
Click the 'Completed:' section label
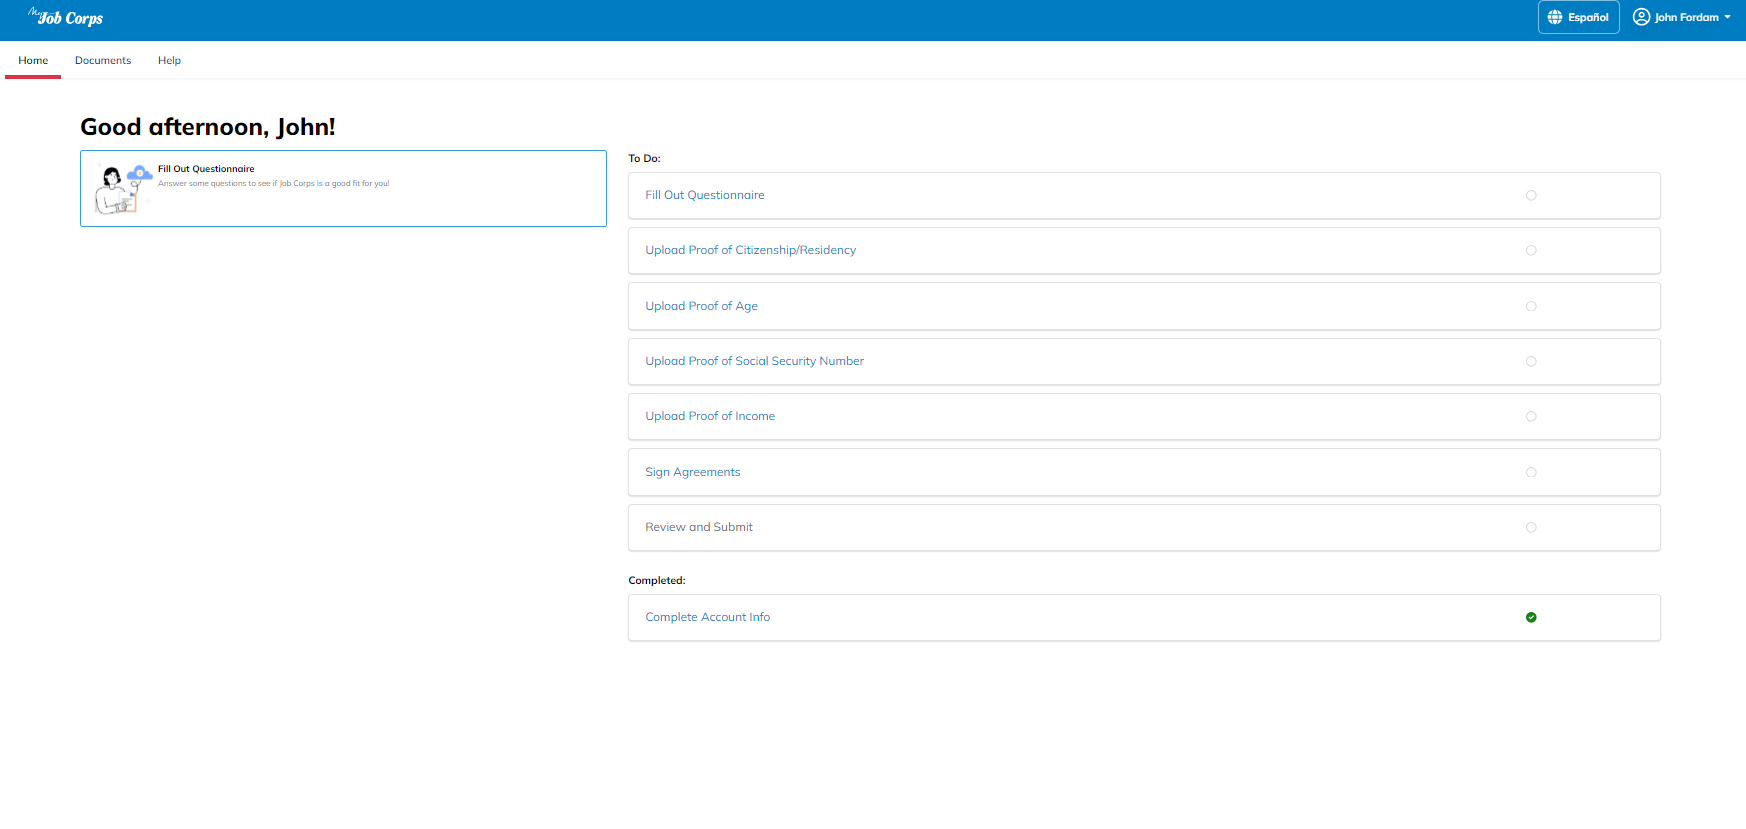pos(657,581)
